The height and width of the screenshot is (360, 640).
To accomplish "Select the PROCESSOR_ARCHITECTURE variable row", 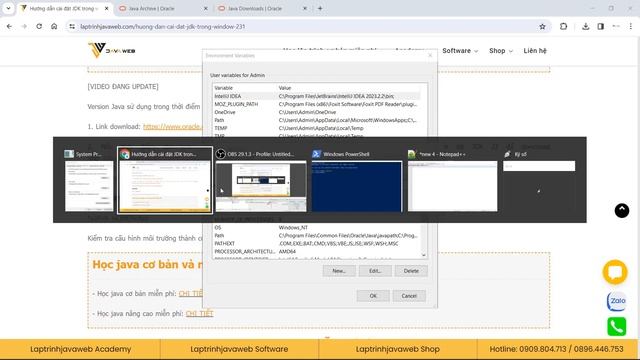I will coord(317,251).
